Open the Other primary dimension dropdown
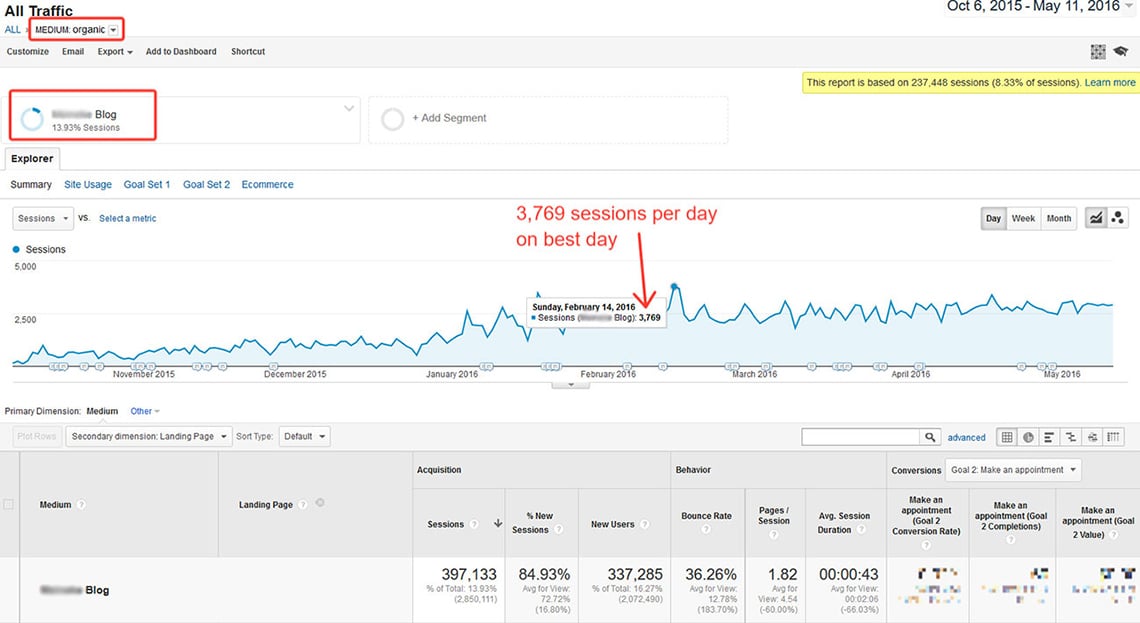 click(145, 411)
